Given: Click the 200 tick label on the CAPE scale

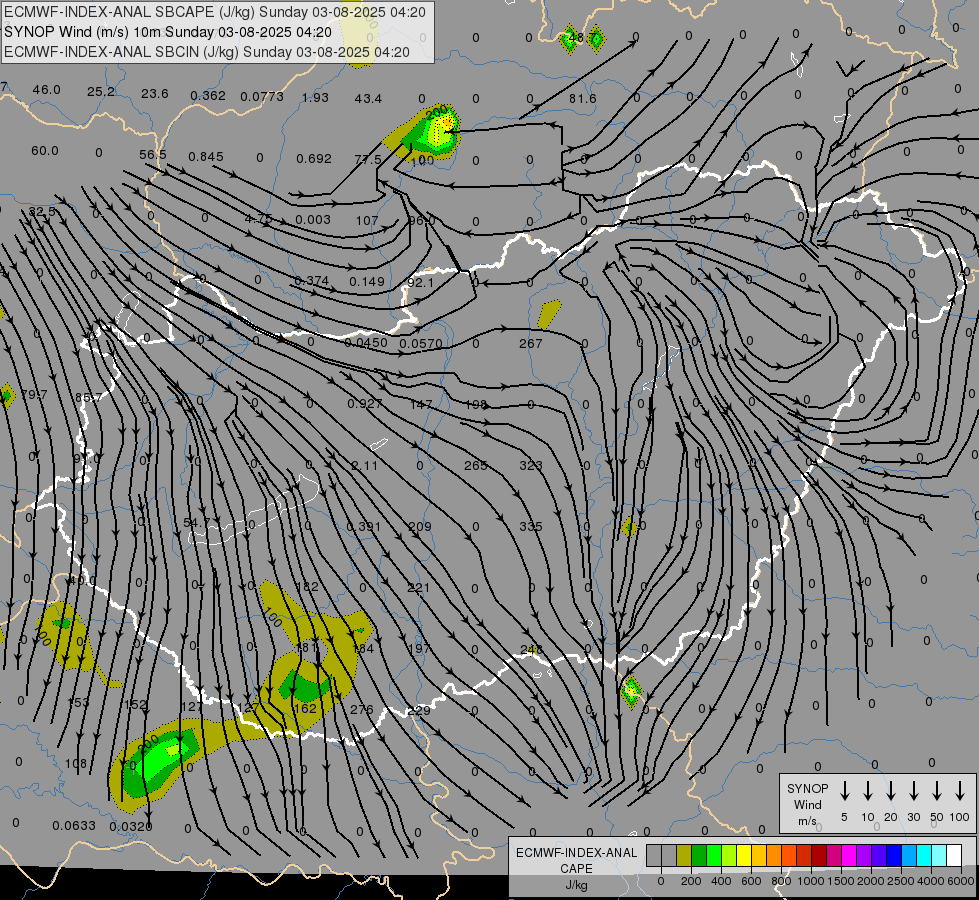Looking at the screenshot, I should [691, 881].
